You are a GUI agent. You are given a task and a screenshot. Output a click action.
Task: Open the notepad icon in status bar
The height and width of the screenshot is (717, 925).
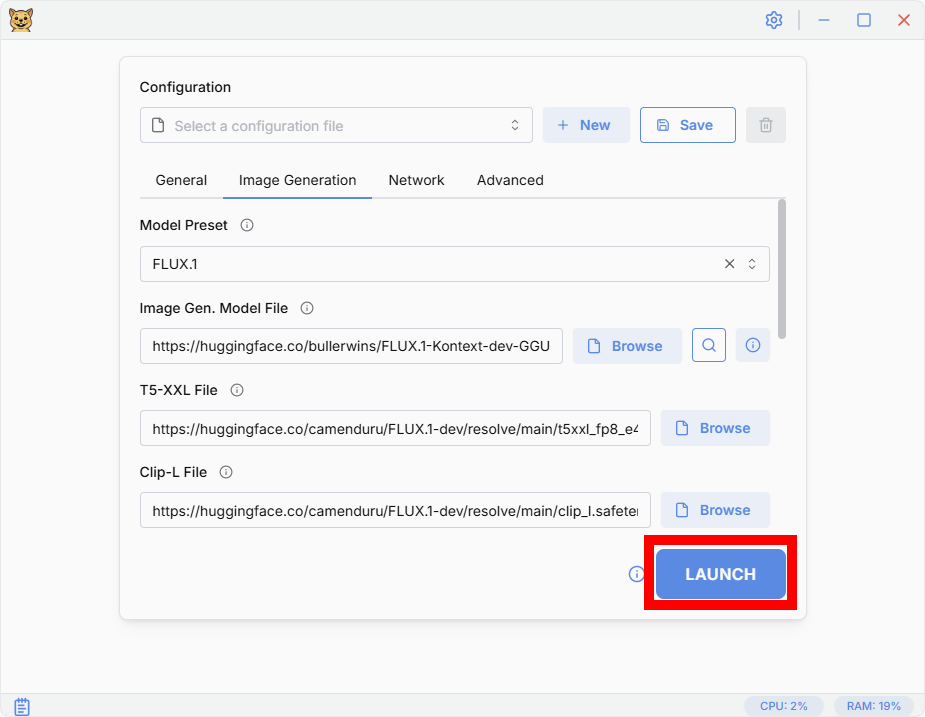point(22,706)
